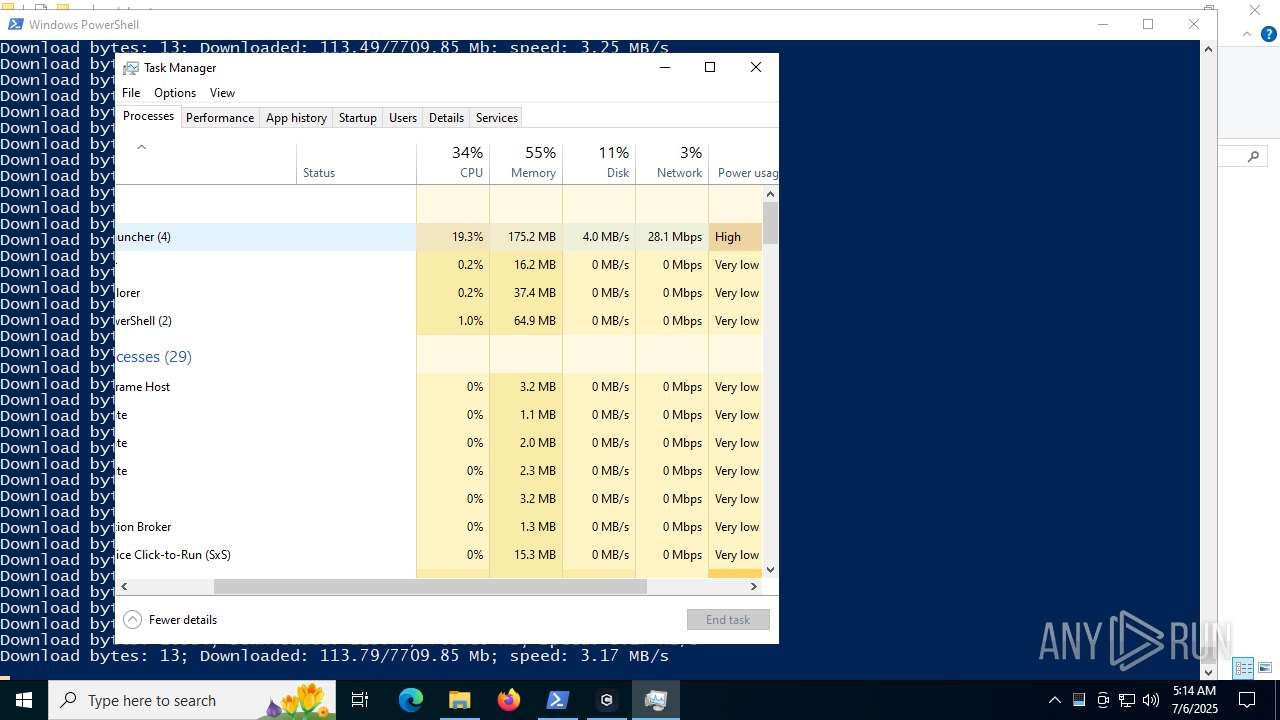Image resolution: width=1280 pixels, height=720 pixels.
Task: Switch to Task Manager taskbar icon
Action: point(655,700)
